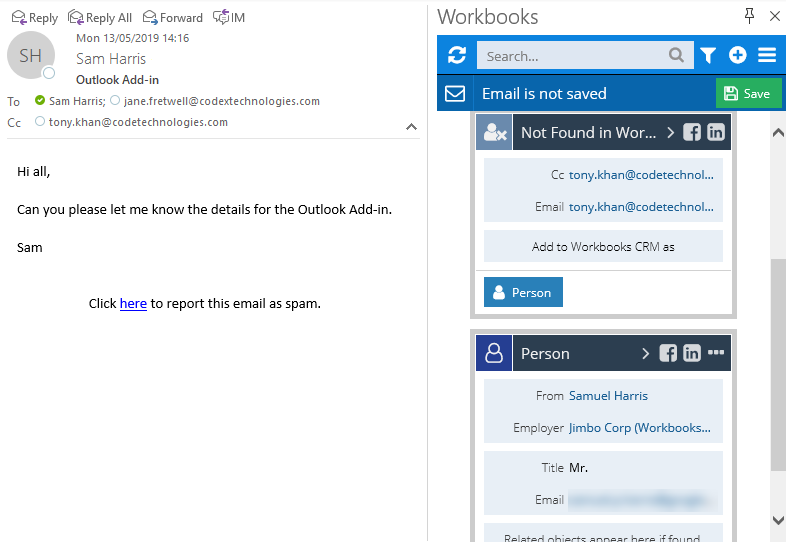Open LinkedIn for Samuel Harris Person card
Screen dimensions: 786x542
pos(692,353)
